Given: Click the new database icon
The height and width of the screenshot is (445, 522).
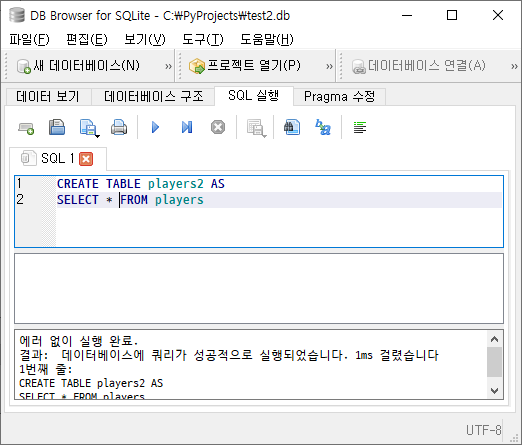Looking at the screenshot, I should click(x=24, y=66).
